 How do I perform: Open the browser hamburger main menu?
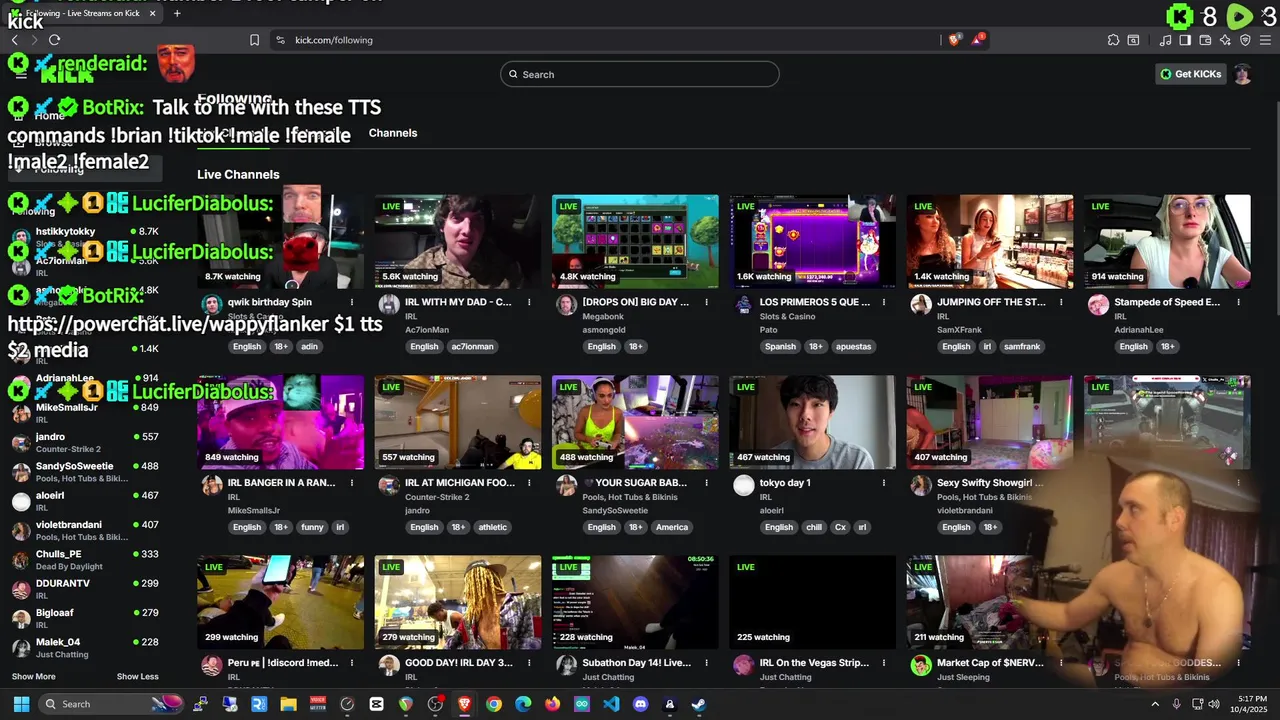click(x=1265, y=40)
